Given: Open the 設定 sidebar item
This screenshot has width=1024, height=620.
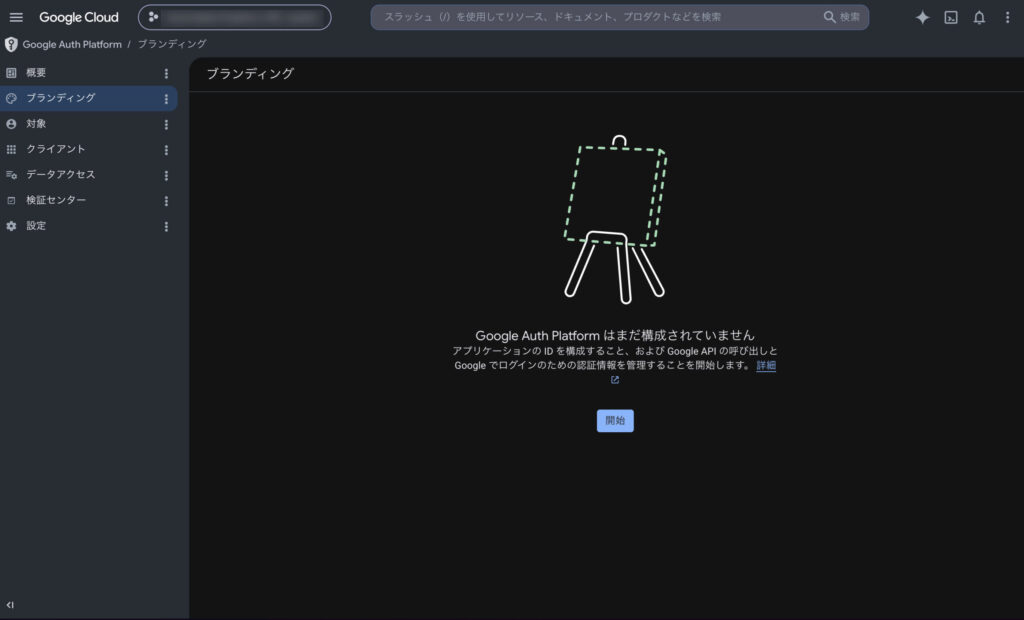Looking at the screenshot, I should click(x=89, y=226).
